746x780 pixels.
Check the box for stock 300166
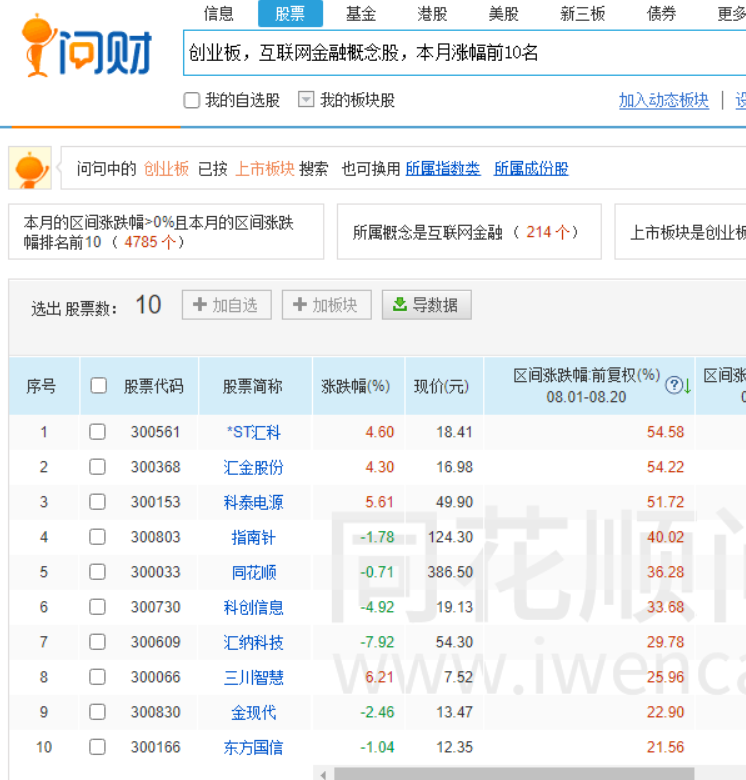97,747
